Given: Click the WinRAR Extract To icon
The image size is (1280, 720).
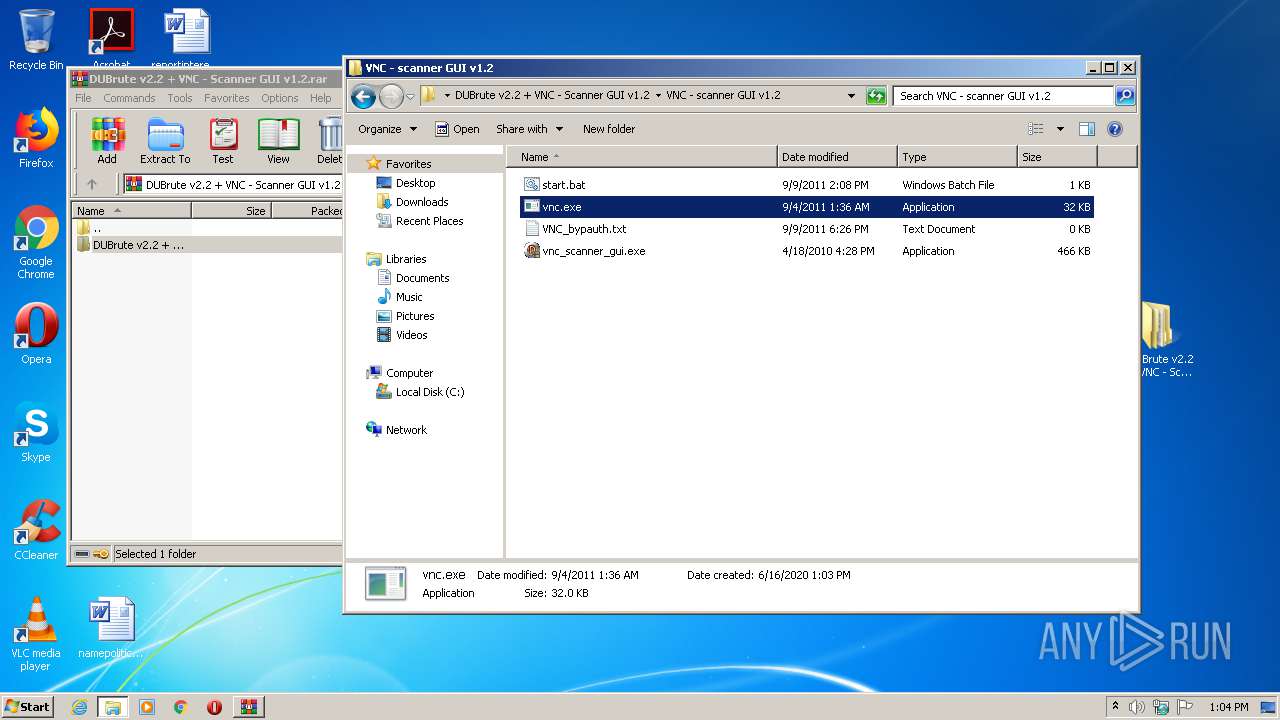Looking at the screenshot, I should (x=165, y=141).
